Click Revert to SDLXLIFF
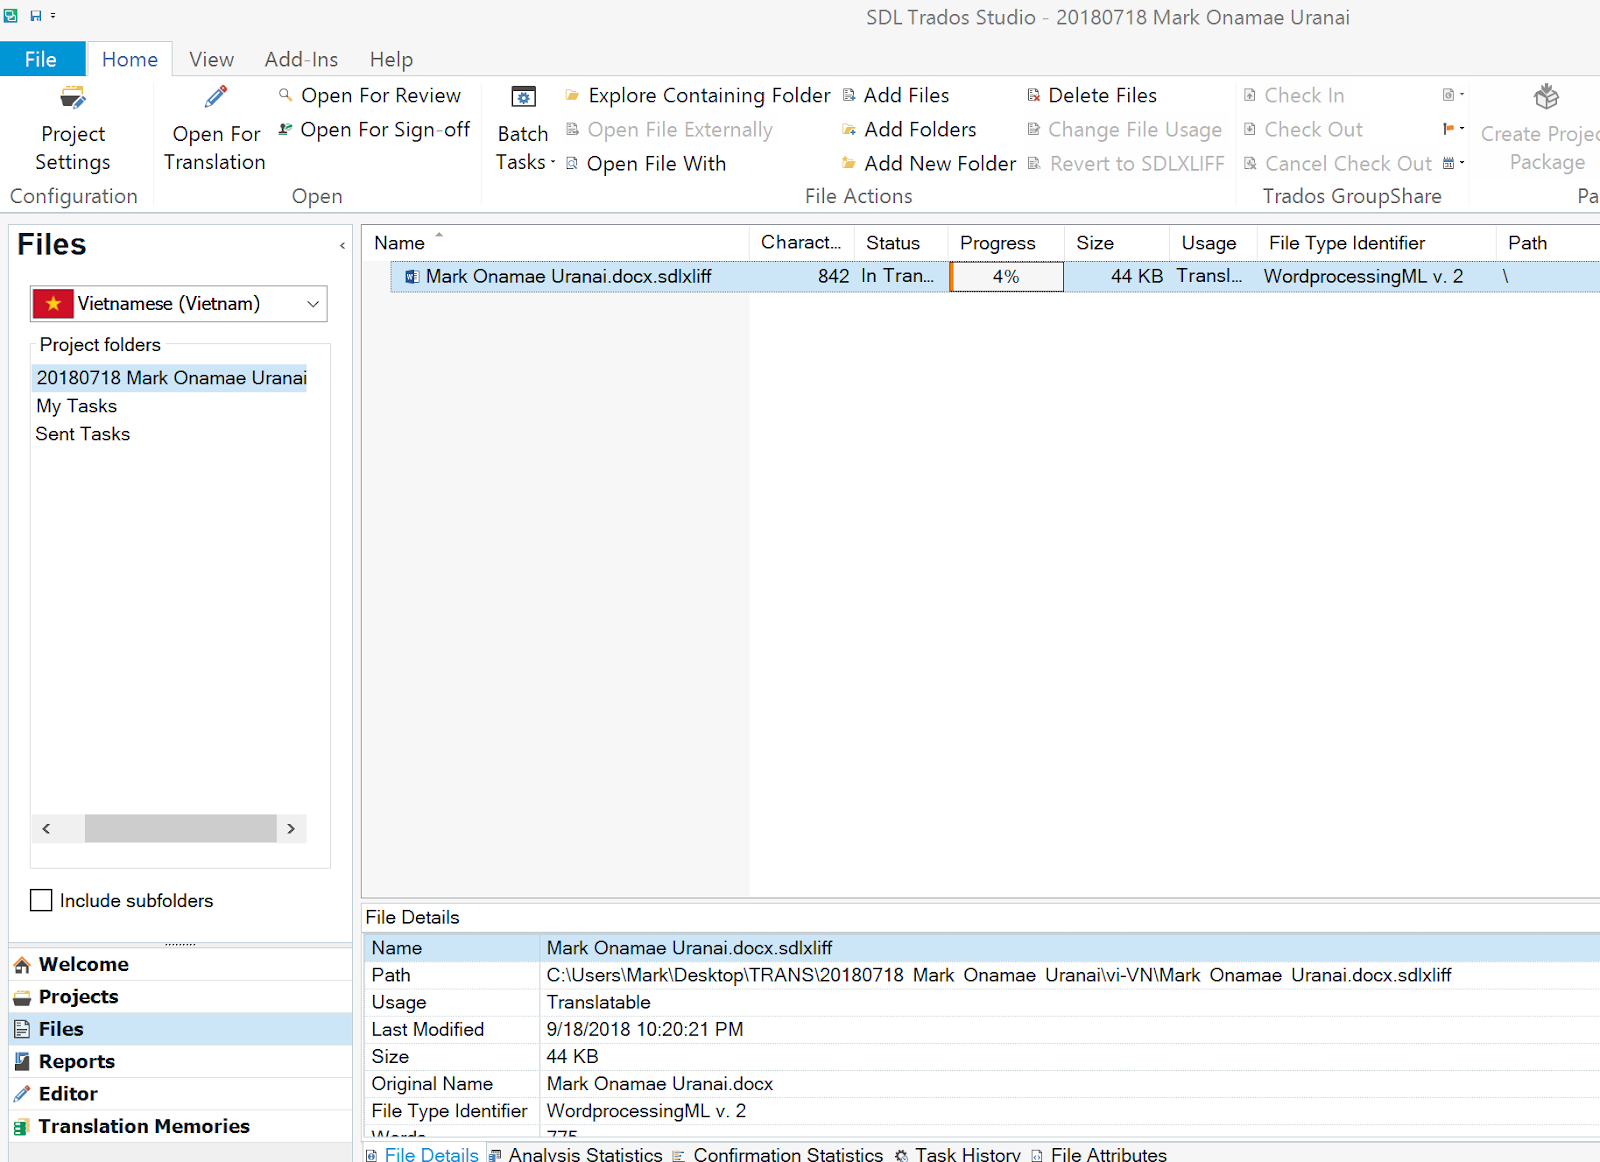This screenshot has height=1162, width=1600. coord(1125,164)
